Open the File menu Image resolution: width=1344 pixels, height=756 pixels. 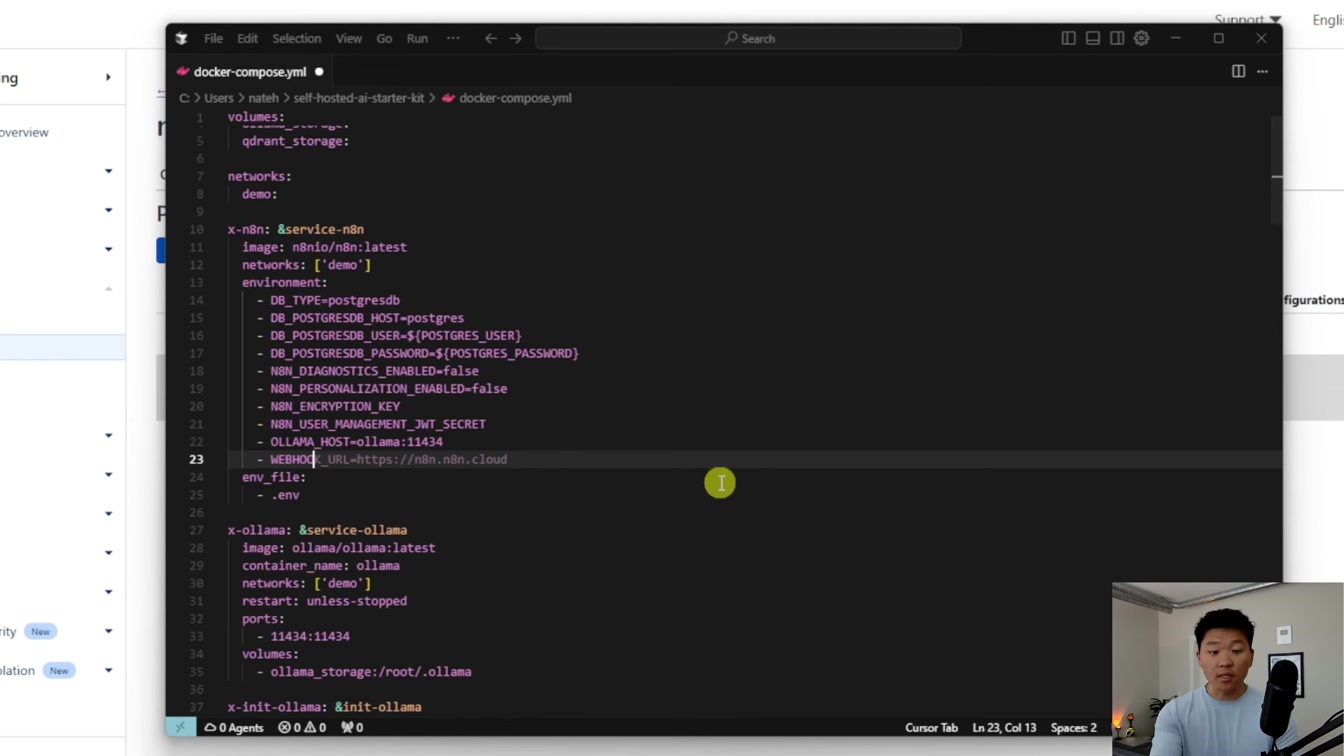point(213,38)
